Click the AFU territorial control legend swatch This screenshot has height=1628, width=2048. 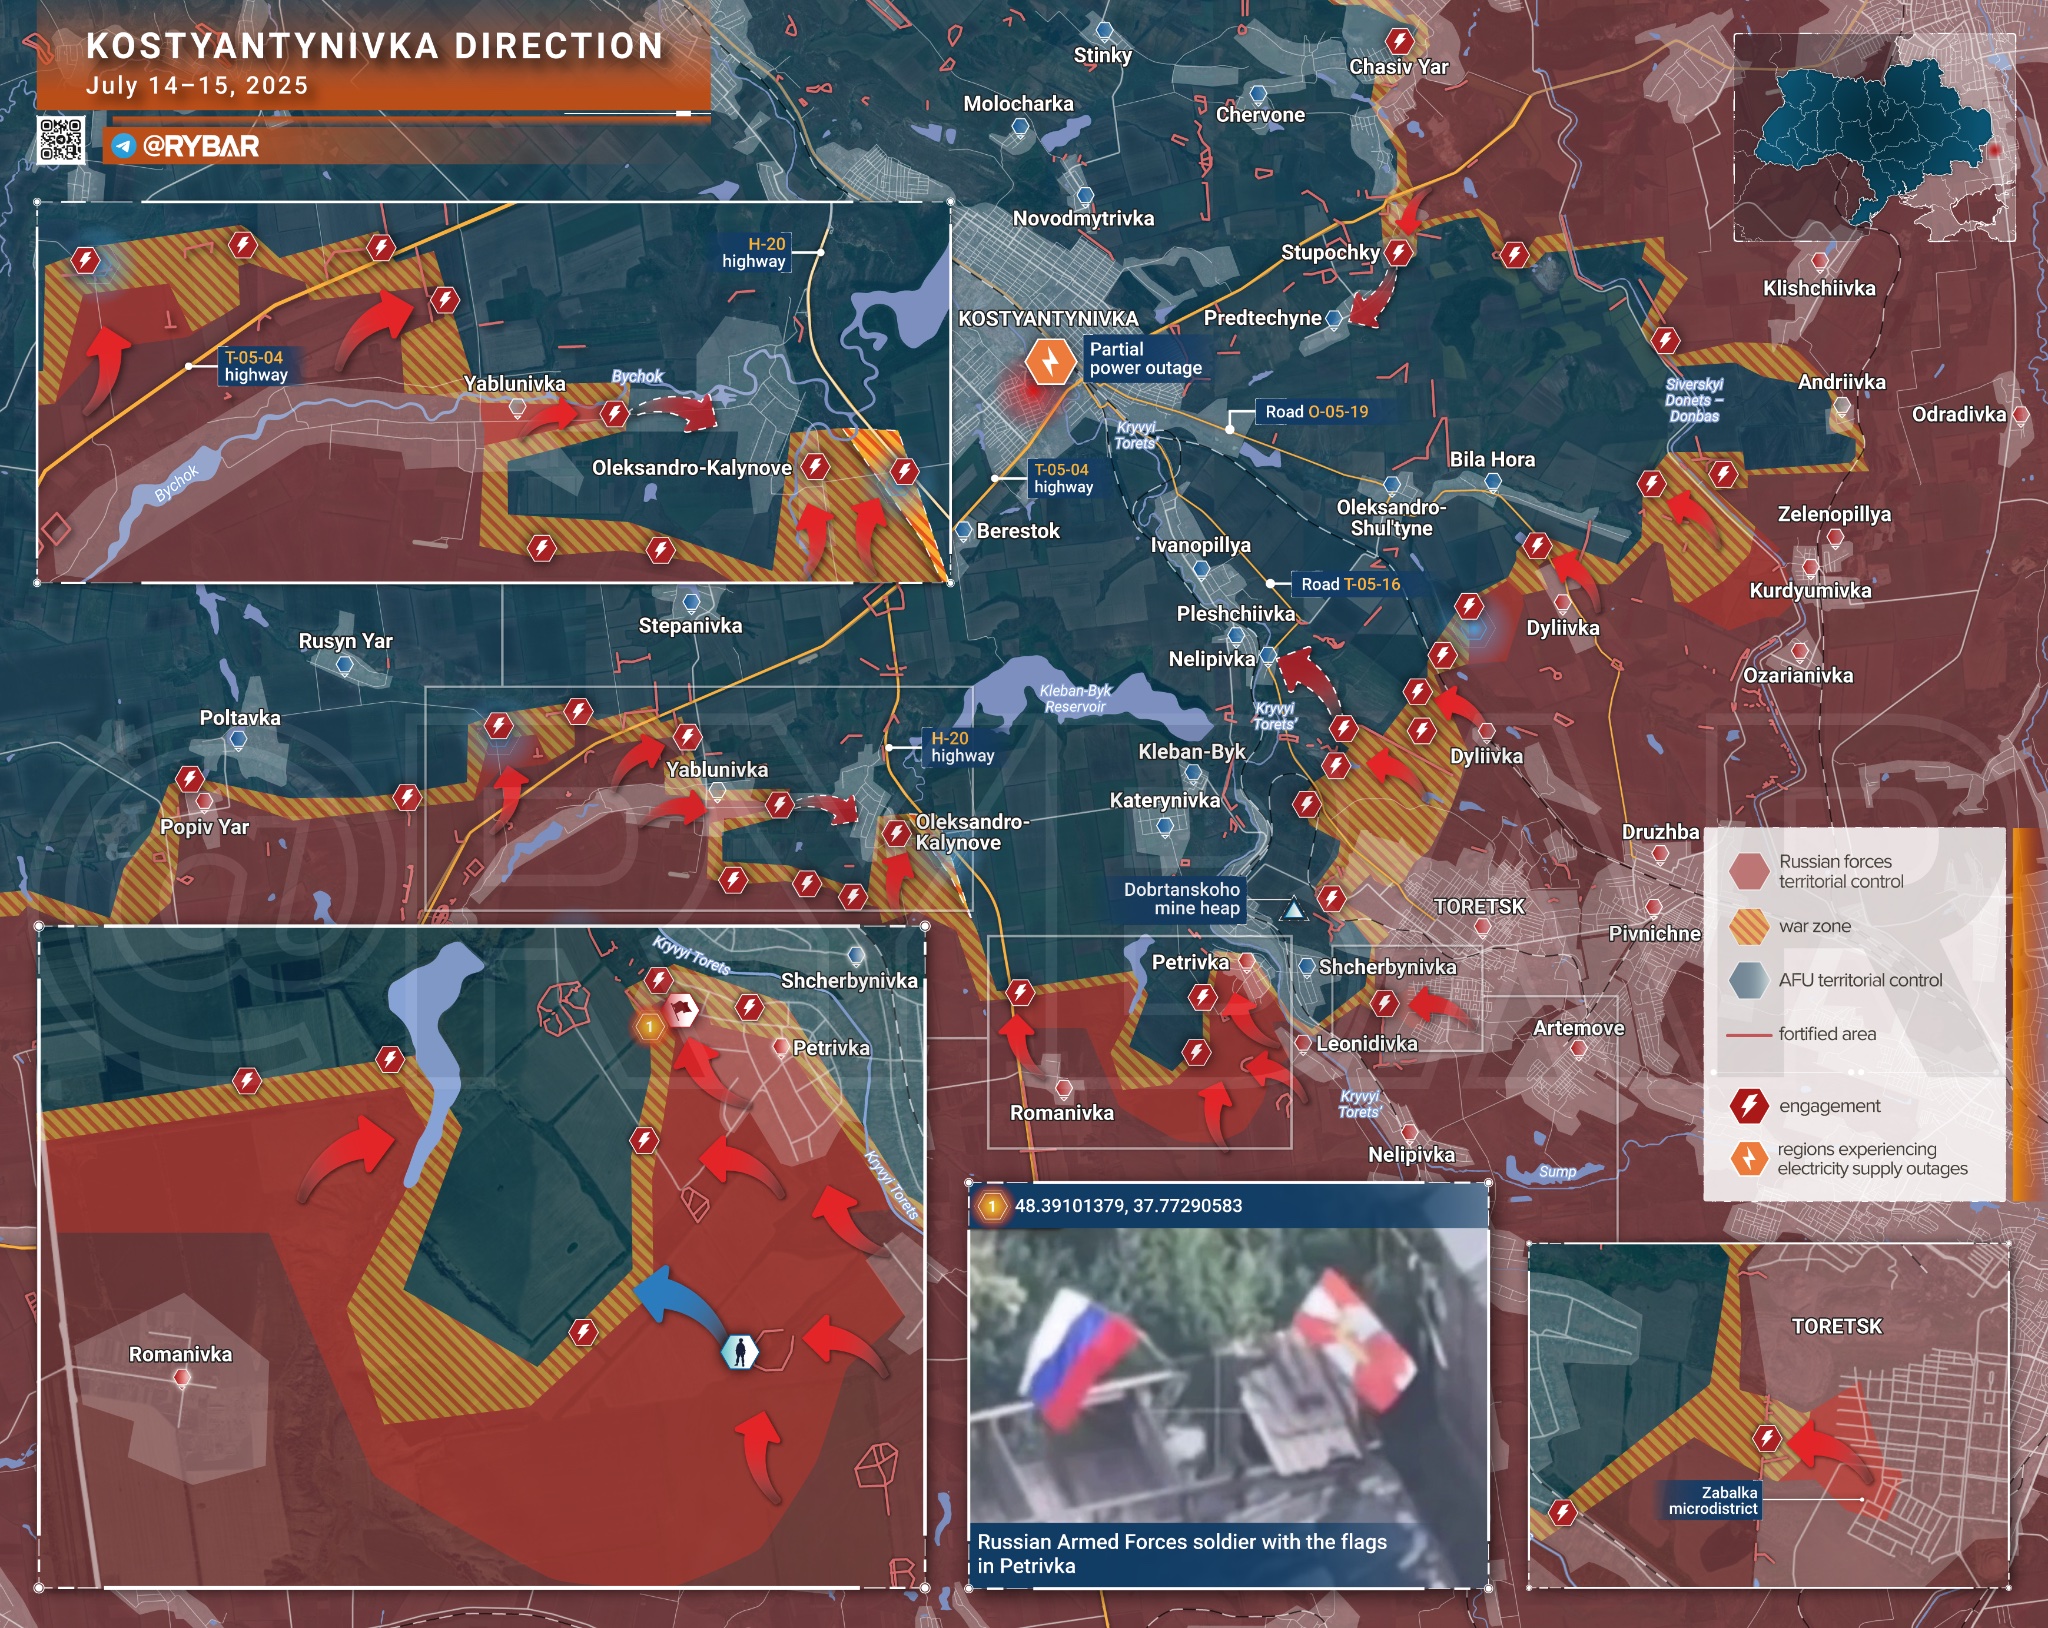tap(1749, 980)
